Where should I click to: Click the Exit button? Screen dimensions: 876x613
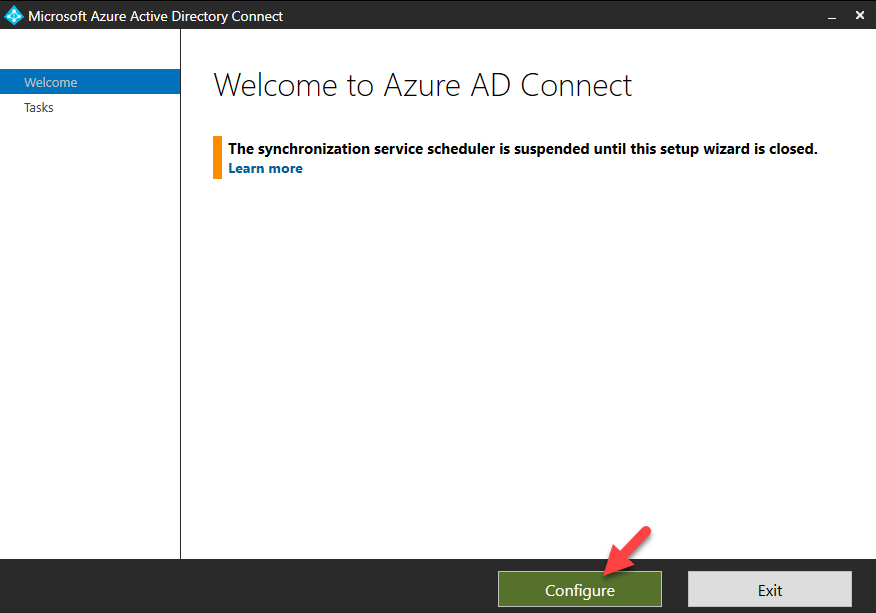[x=769, y=589]
